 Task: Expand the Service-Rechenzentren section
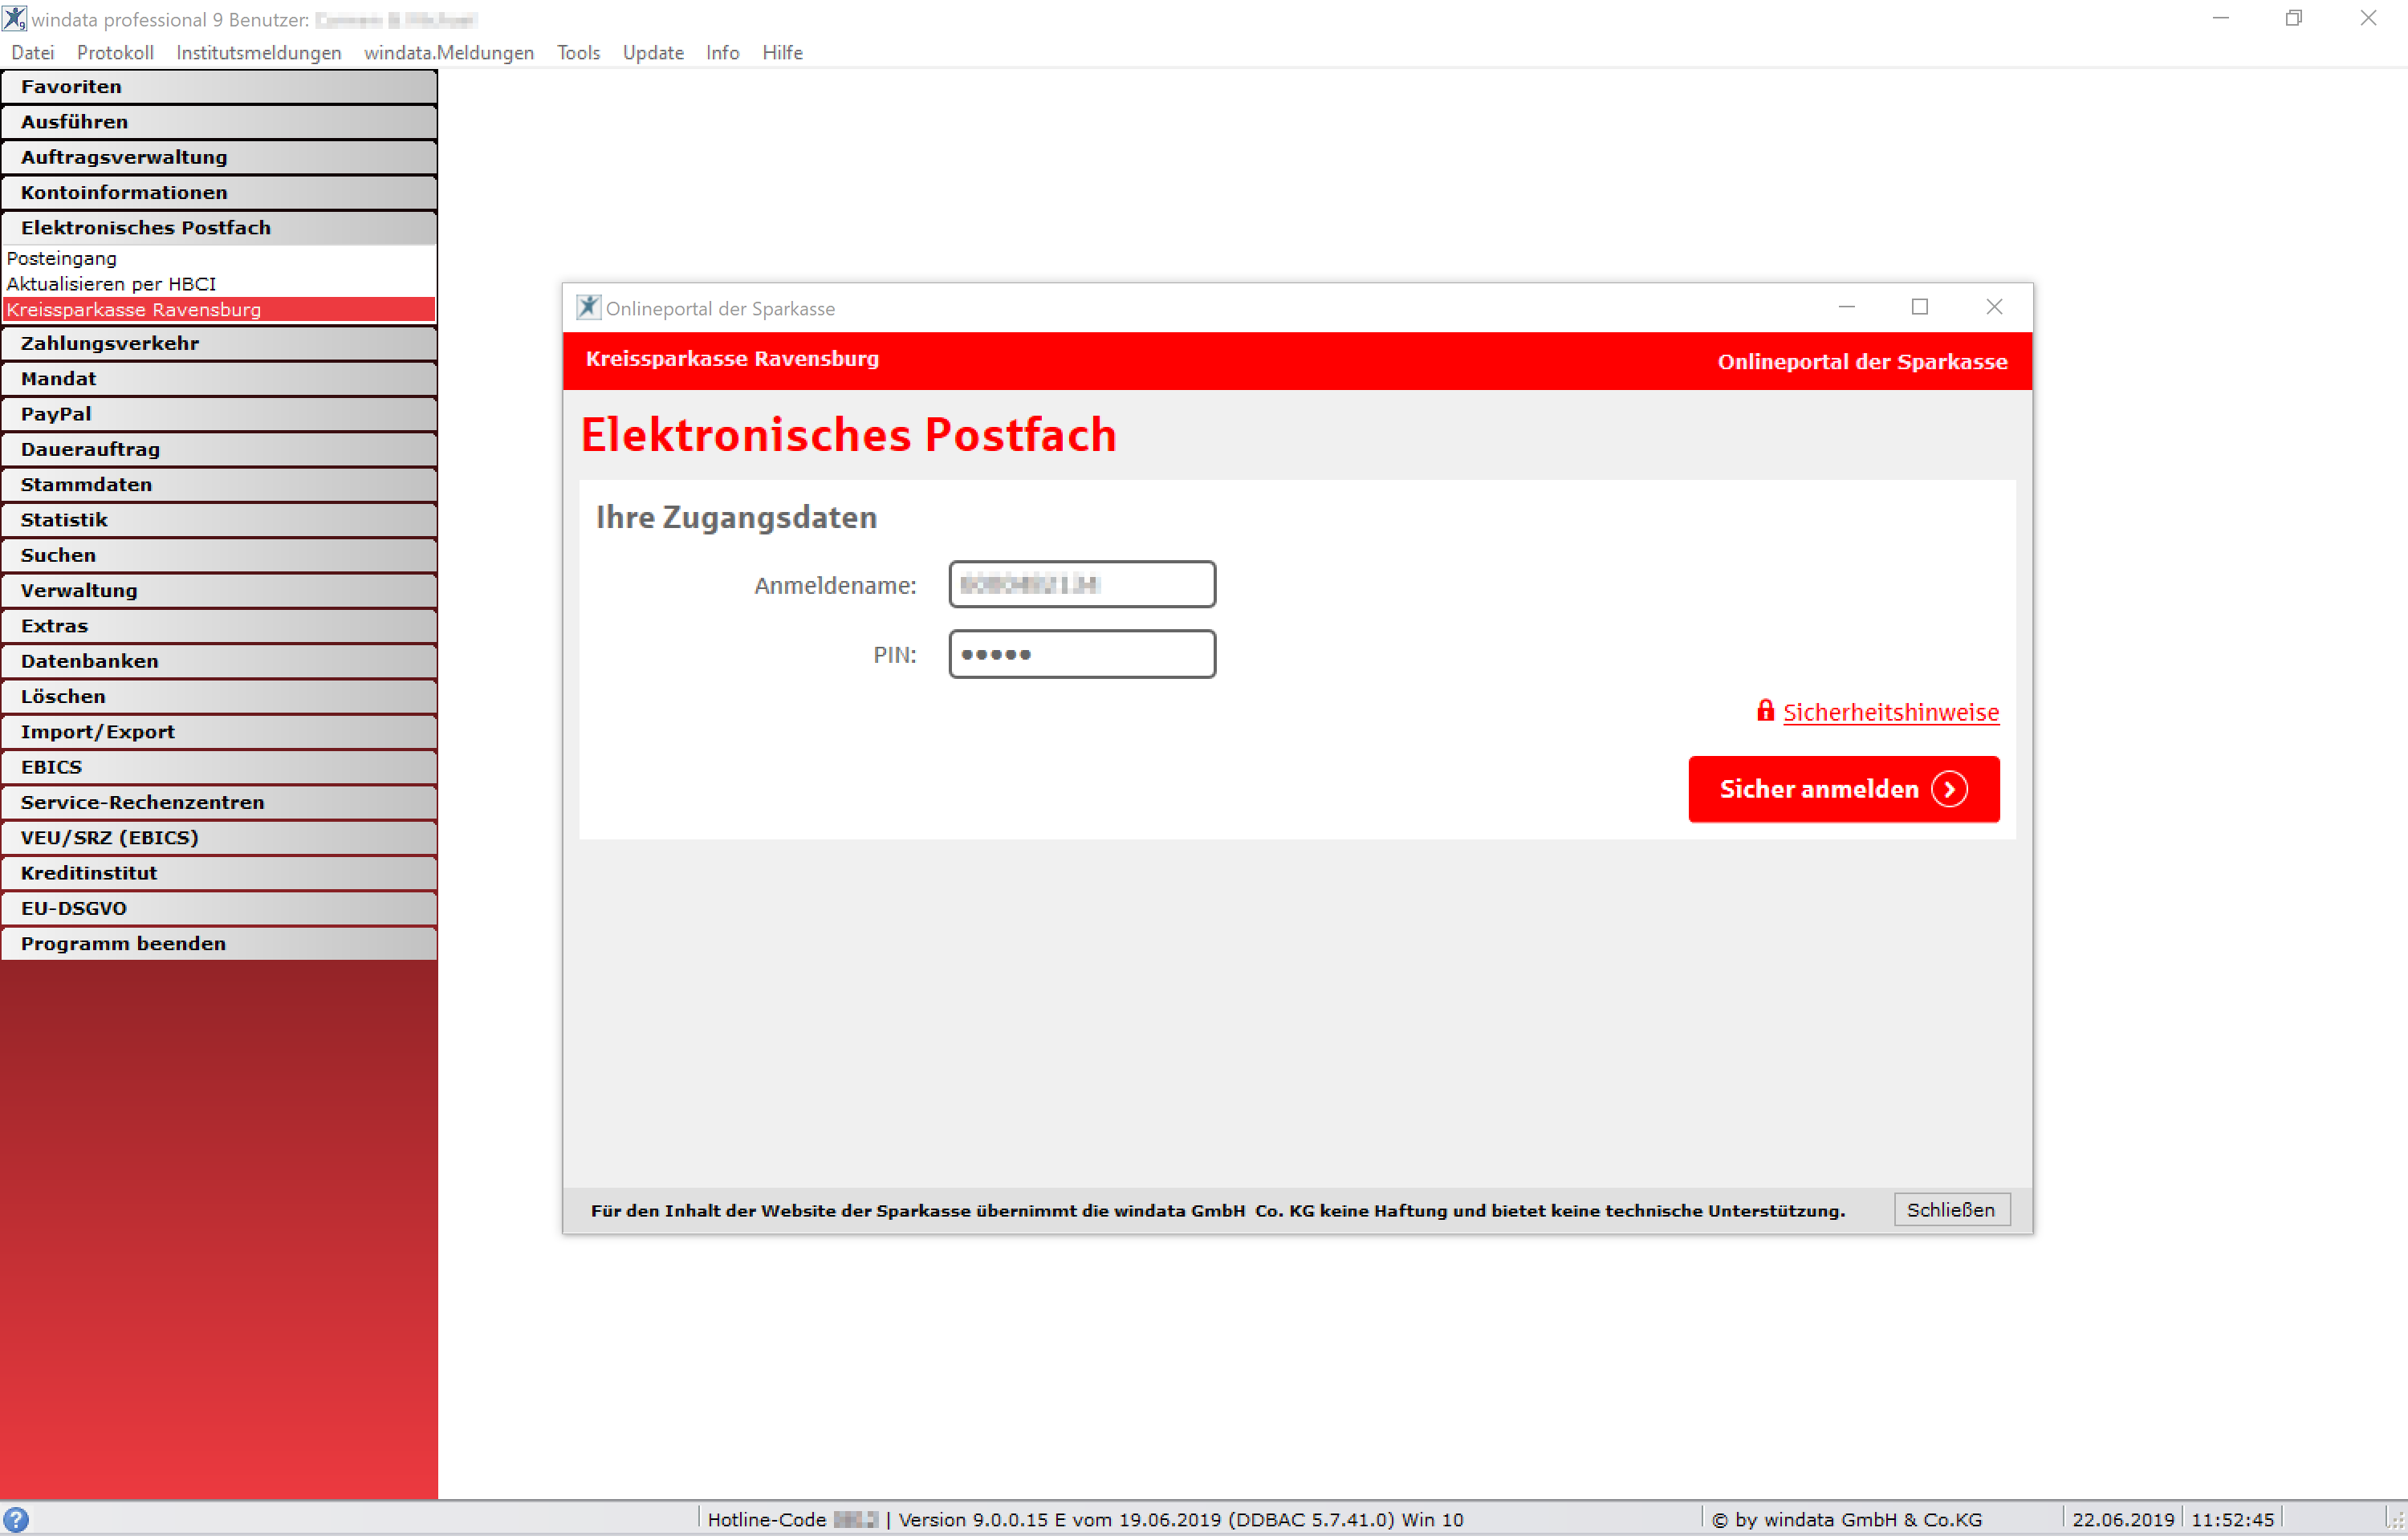(x=219, y=802)
